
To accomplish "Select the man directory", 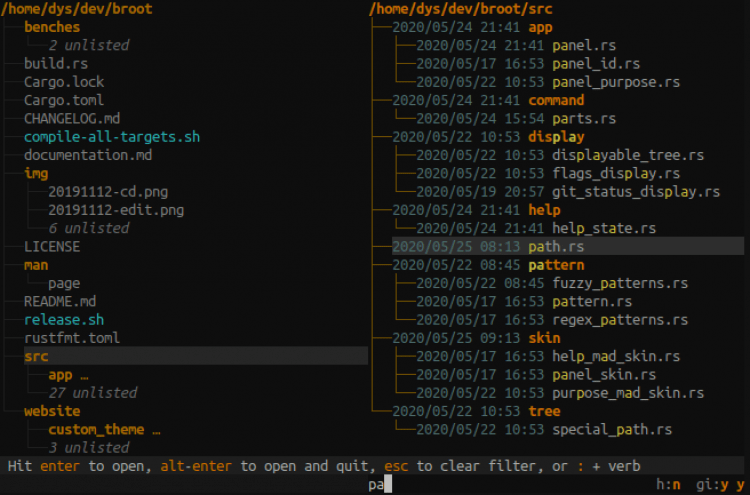I will coord(36,265).
